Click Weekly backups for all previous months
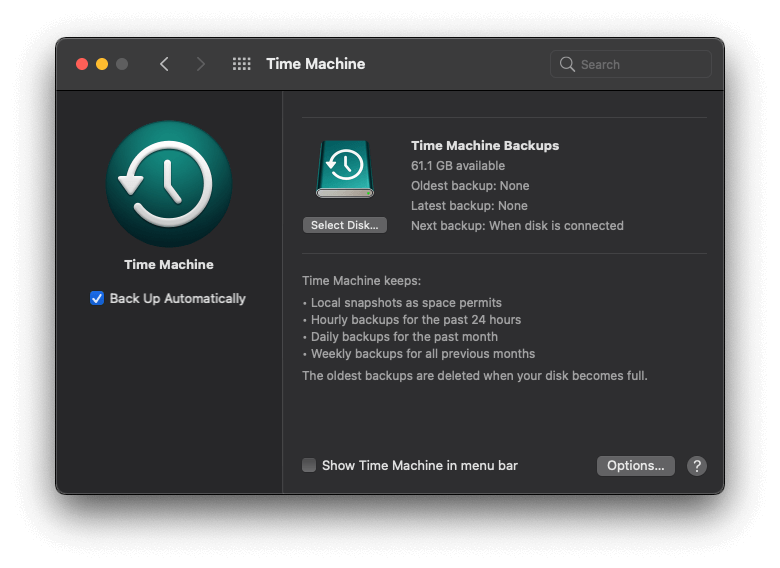 pos(423,353)
